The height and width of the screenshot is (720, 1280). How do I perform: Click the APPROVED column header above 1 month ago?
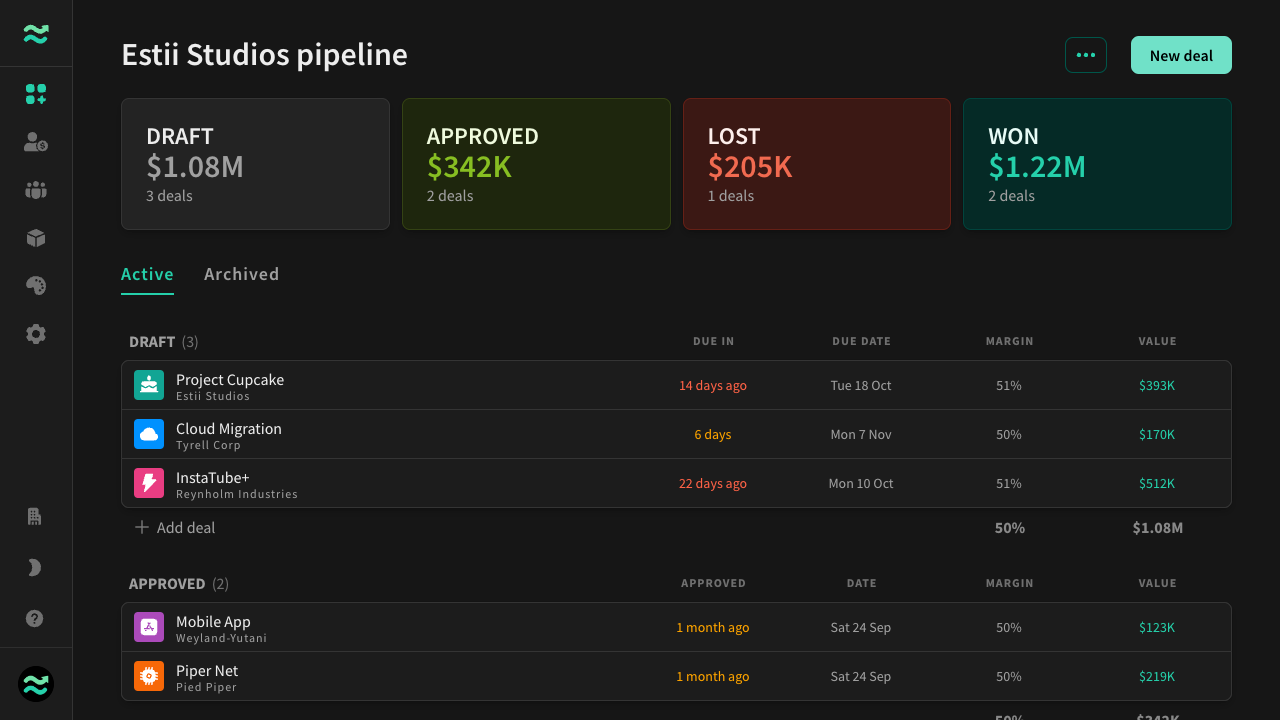pos(713,583)
